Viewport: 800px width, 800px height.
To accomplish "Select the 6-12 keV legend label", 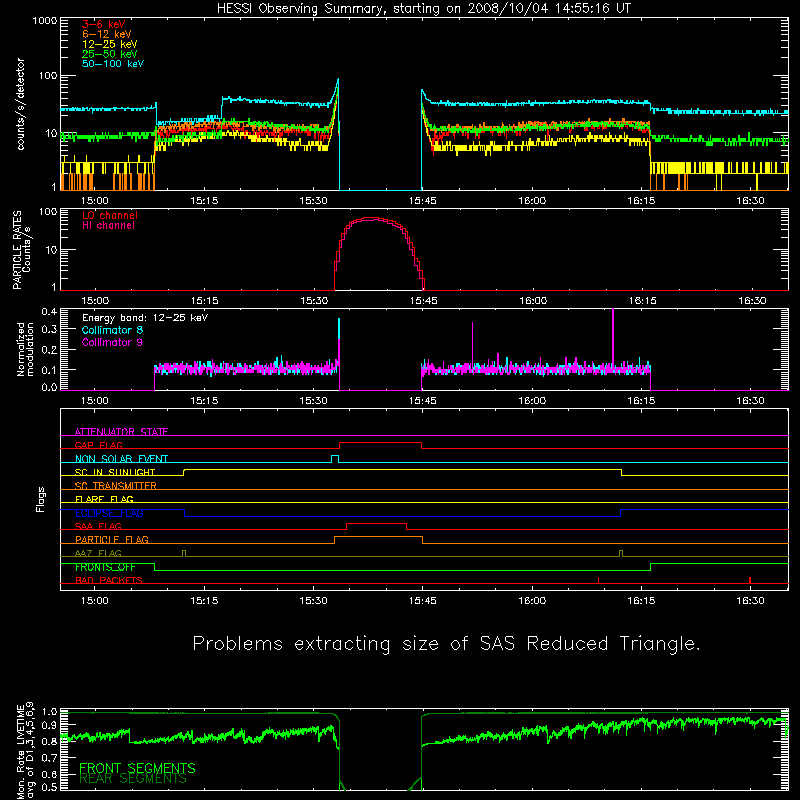I will point(107,34).
